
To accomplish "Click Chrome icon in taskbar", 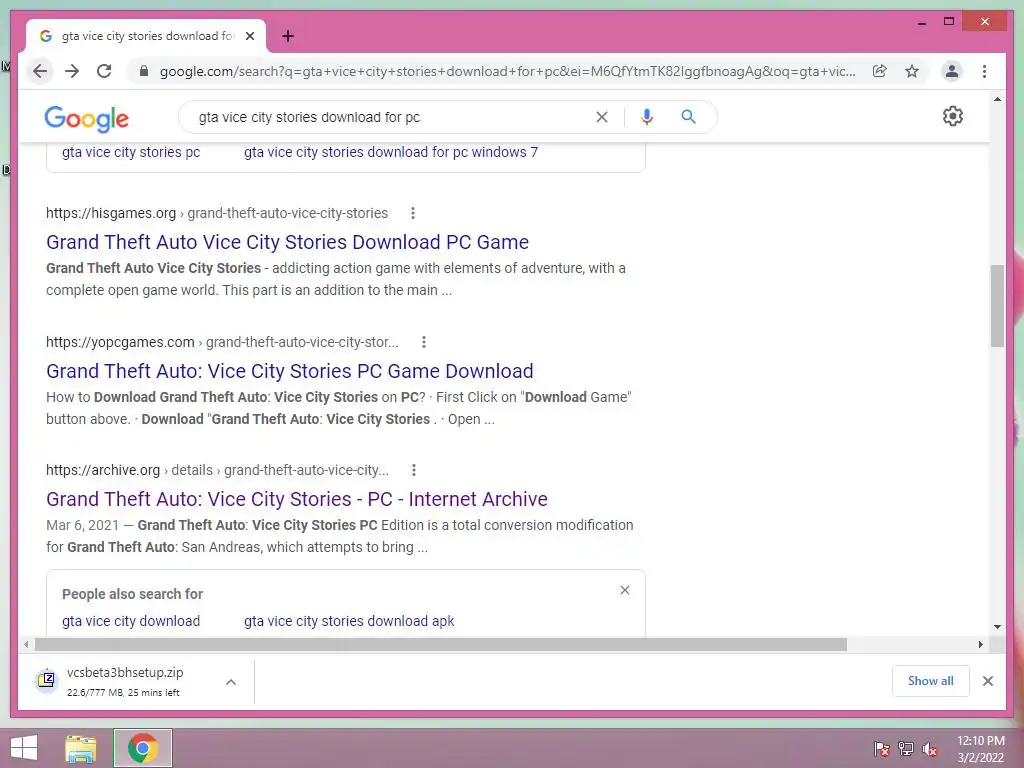I will coord(142,748).
